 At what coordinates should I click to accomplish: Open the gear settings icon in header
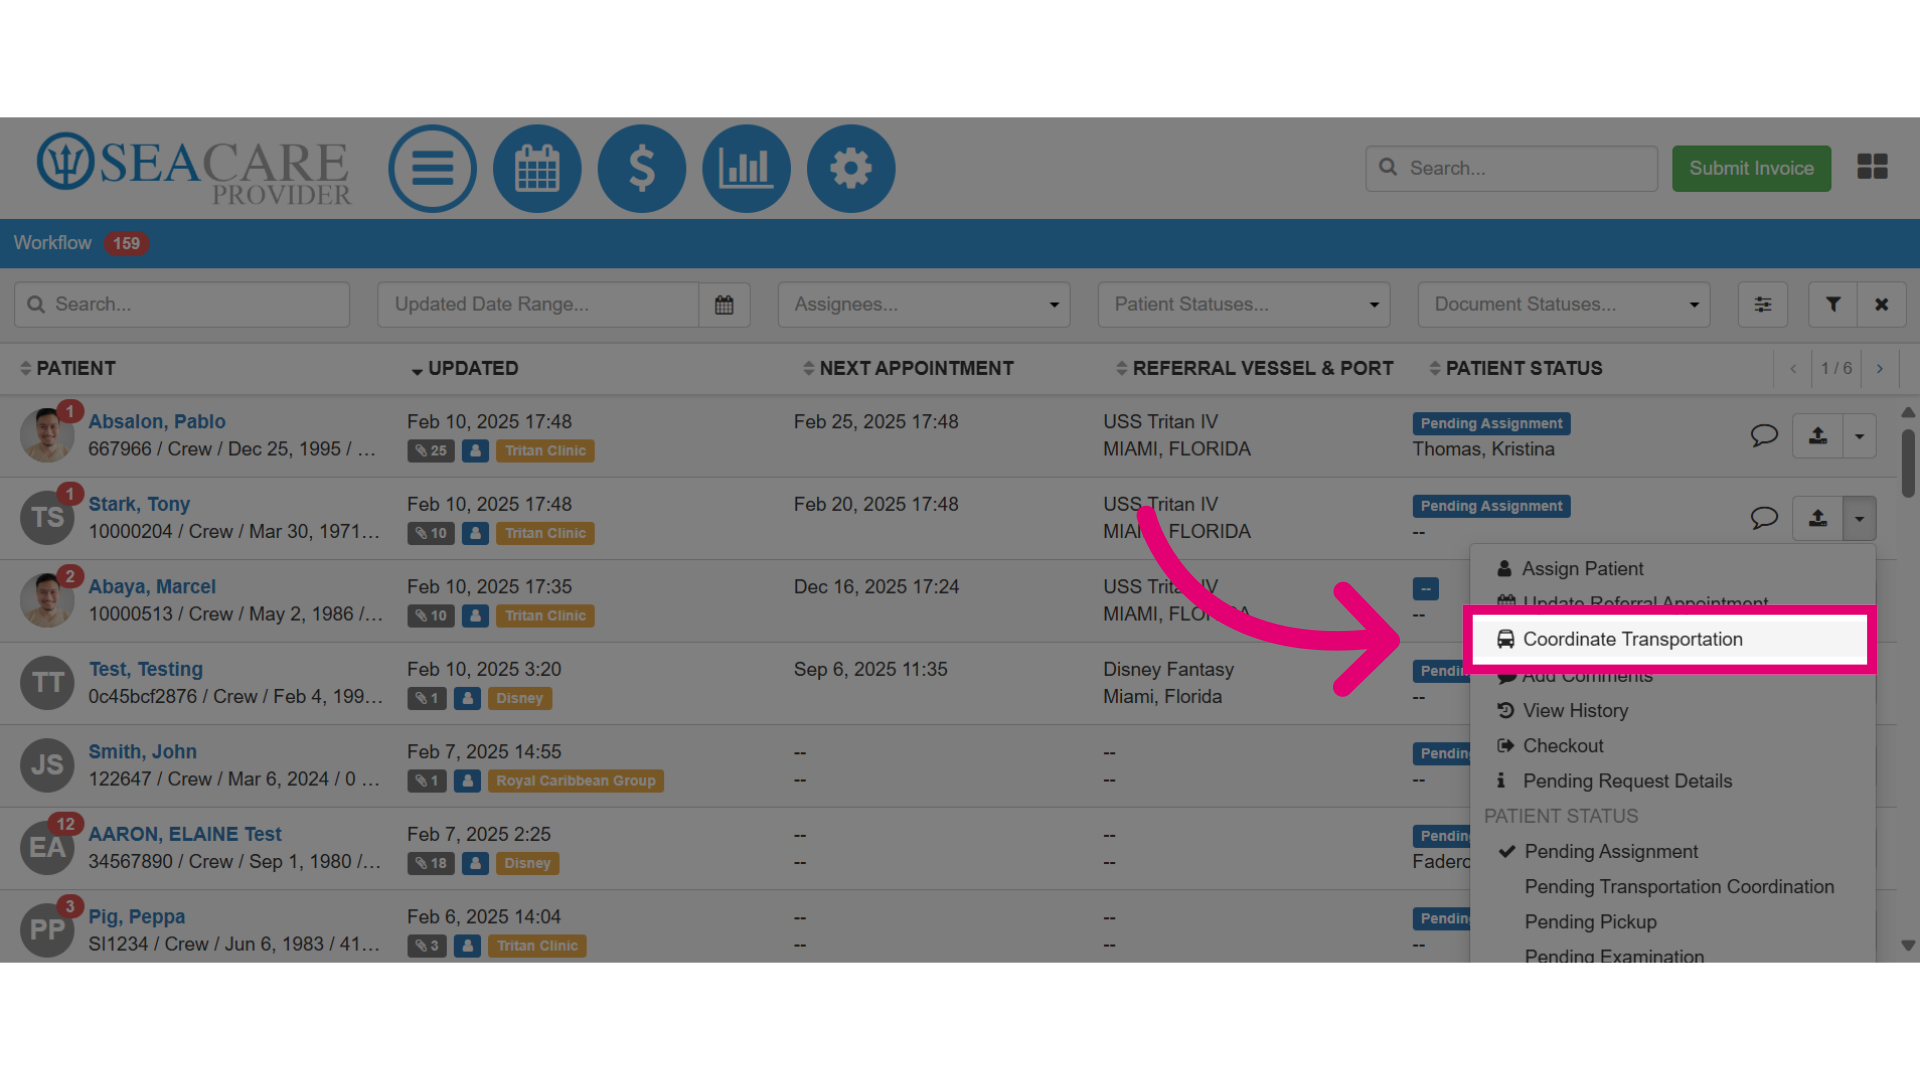tap(851, 168)
